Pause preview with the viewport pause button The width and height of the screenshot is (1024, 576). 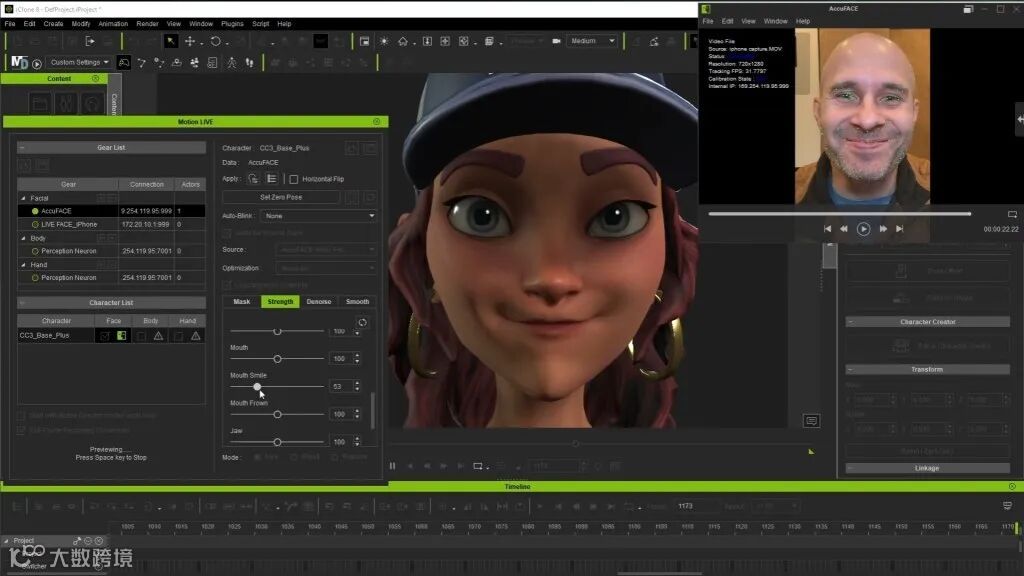click(392, 466)
